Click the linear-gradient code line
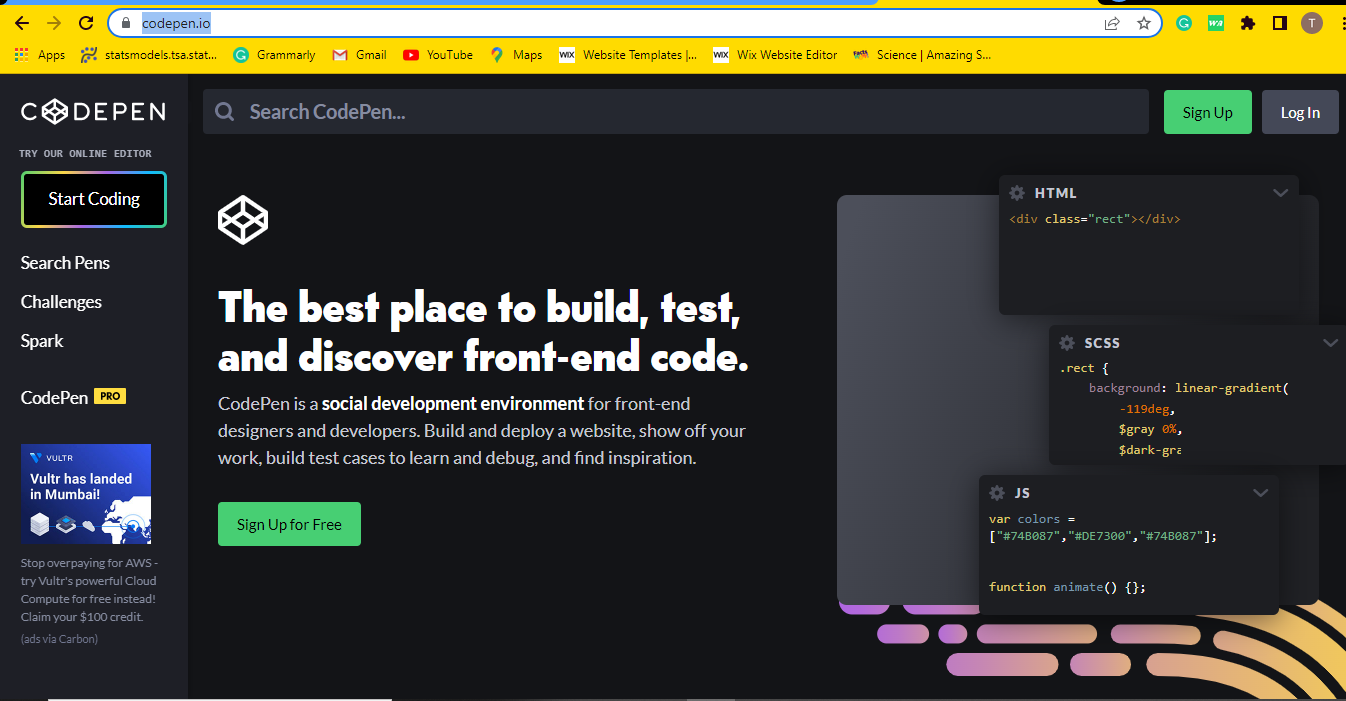The width and height of the screenshot is (1346, 701). click(1188, 388)
